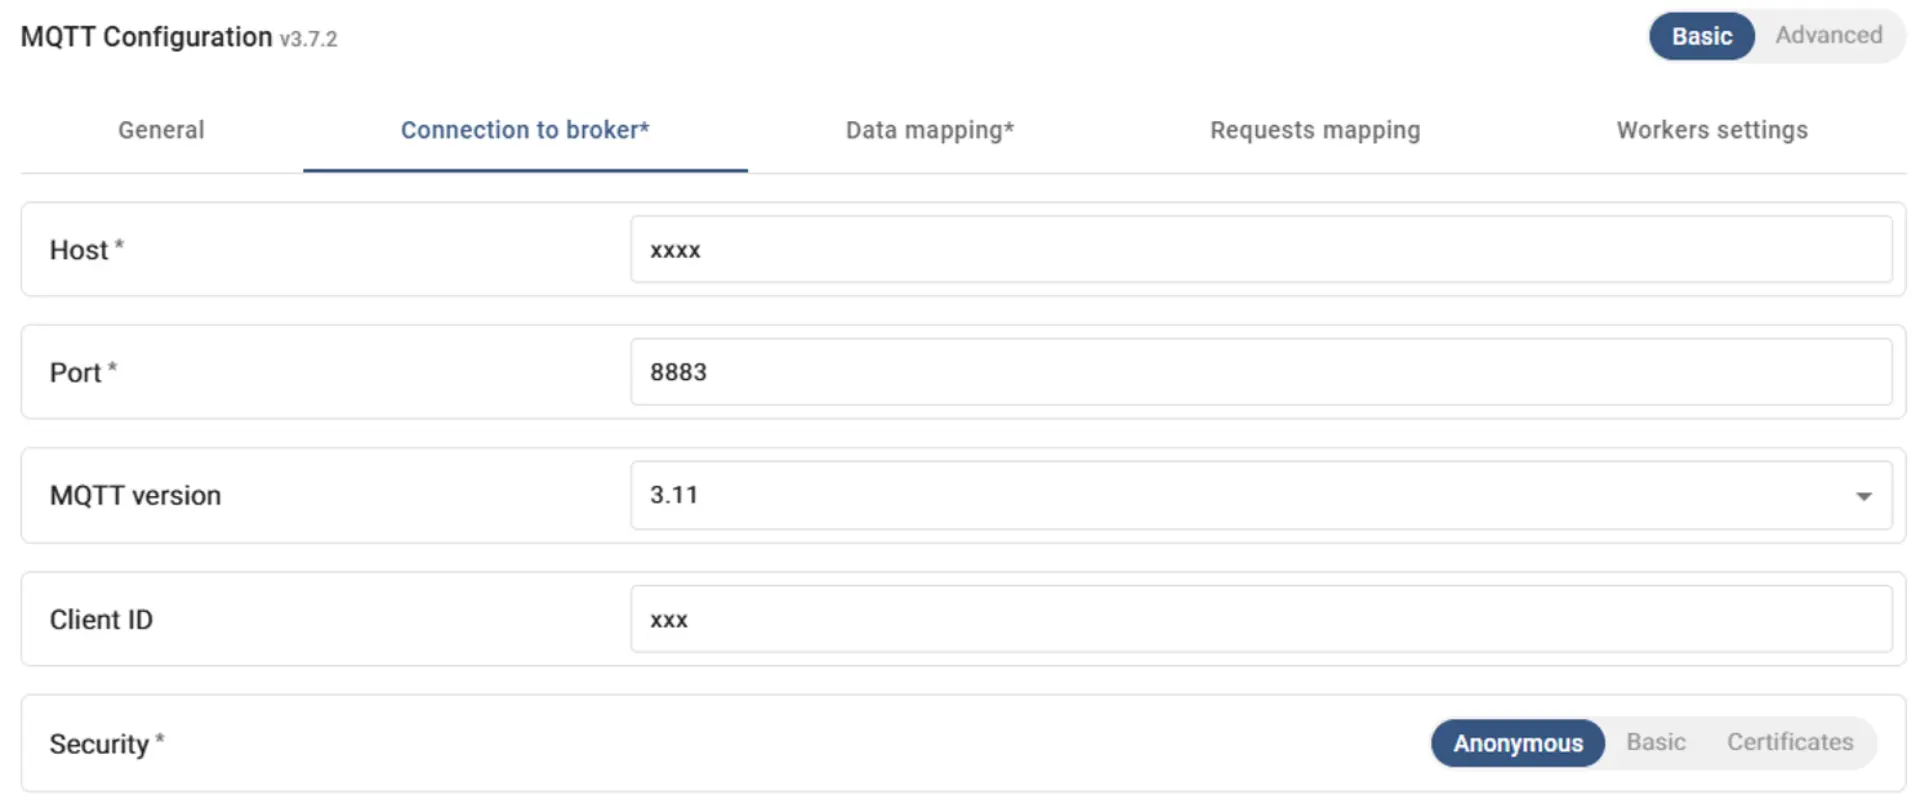Select the Connection to broker tab
Viewport: 1920px width, 804px height.
coord(525,130)
